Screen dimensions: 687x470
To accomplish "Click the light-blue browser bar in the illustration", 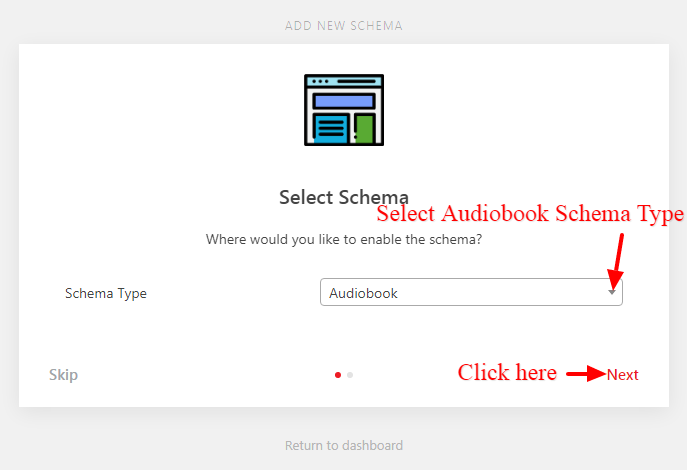I will [x=344, y=81].
